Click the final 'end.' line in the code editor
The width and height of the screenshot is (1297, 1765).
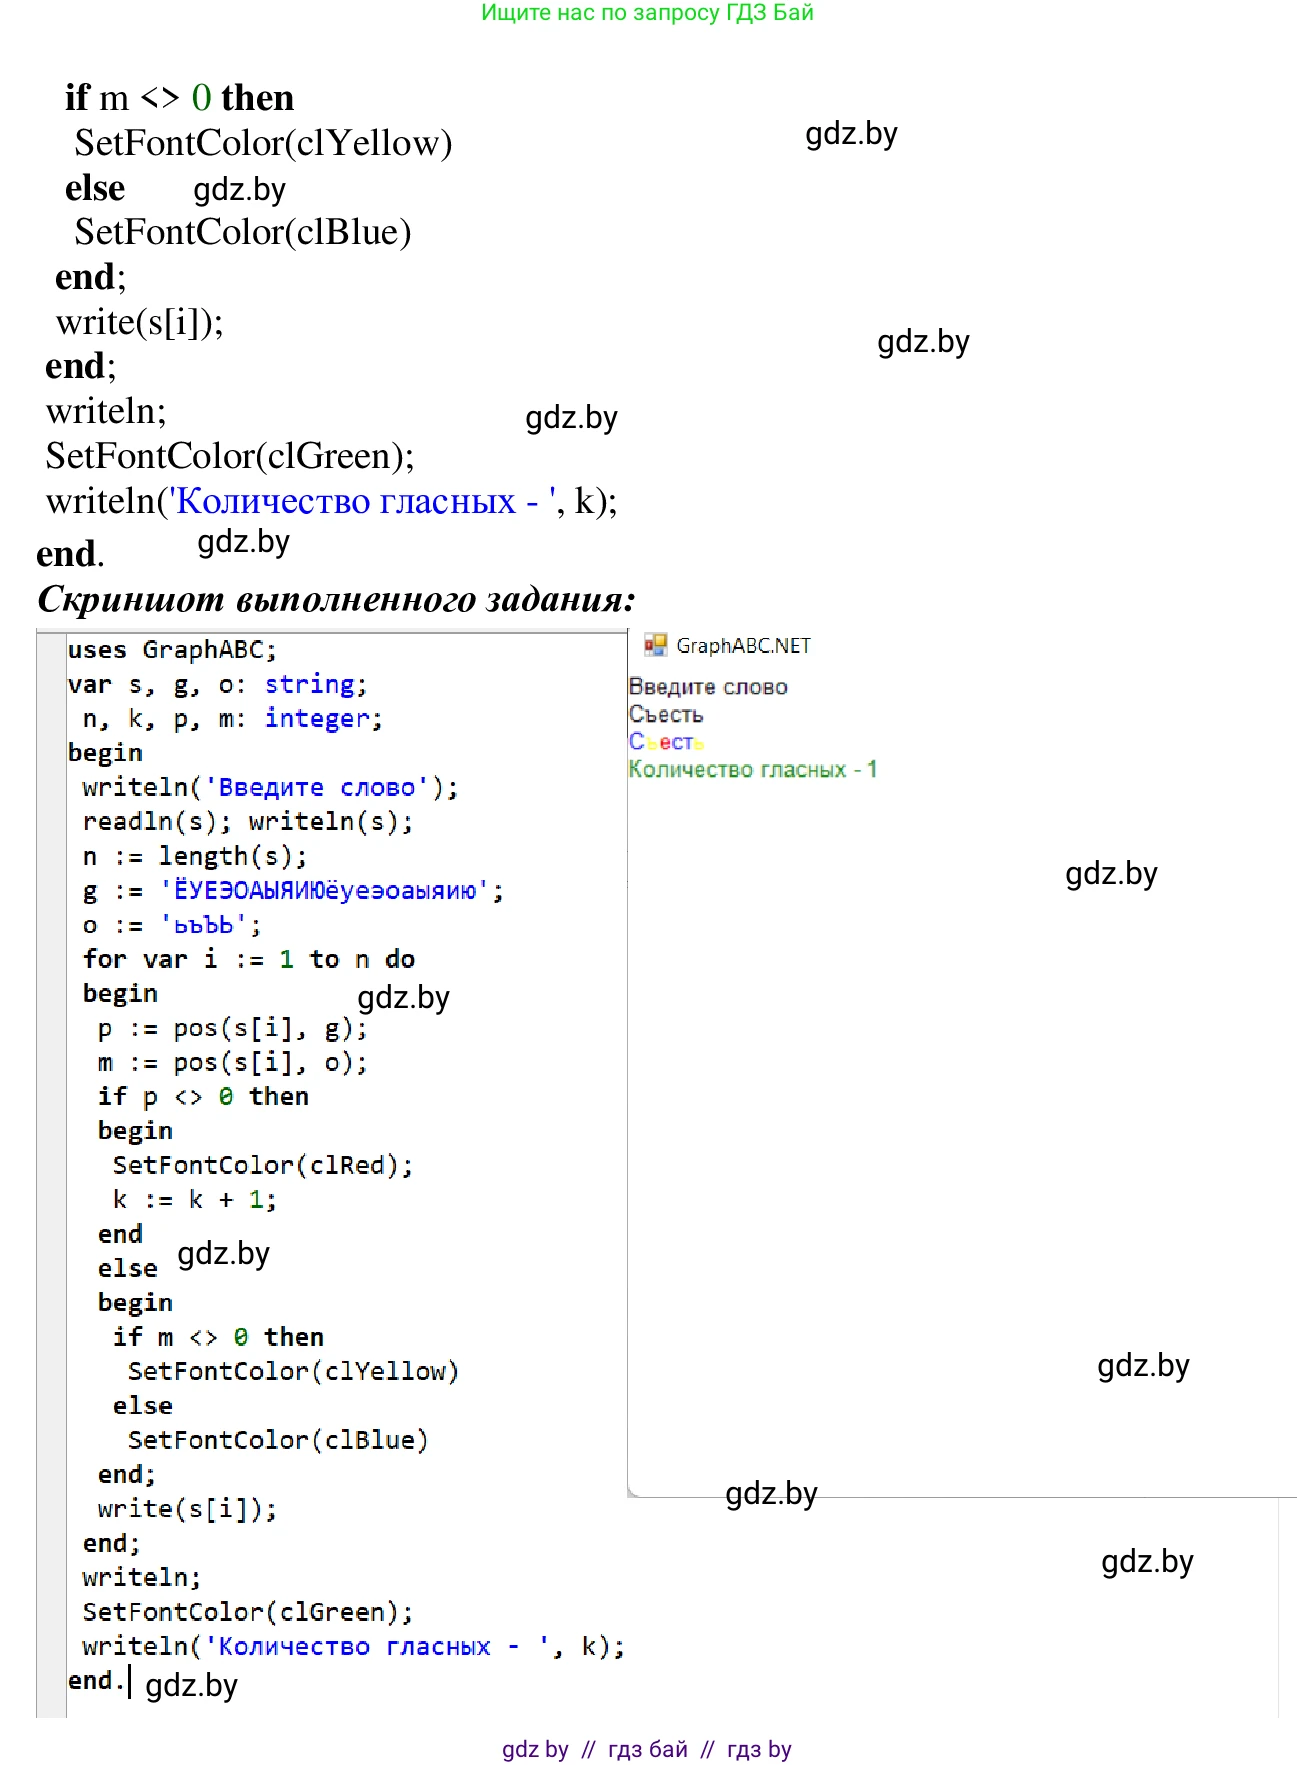point(96,1680)
